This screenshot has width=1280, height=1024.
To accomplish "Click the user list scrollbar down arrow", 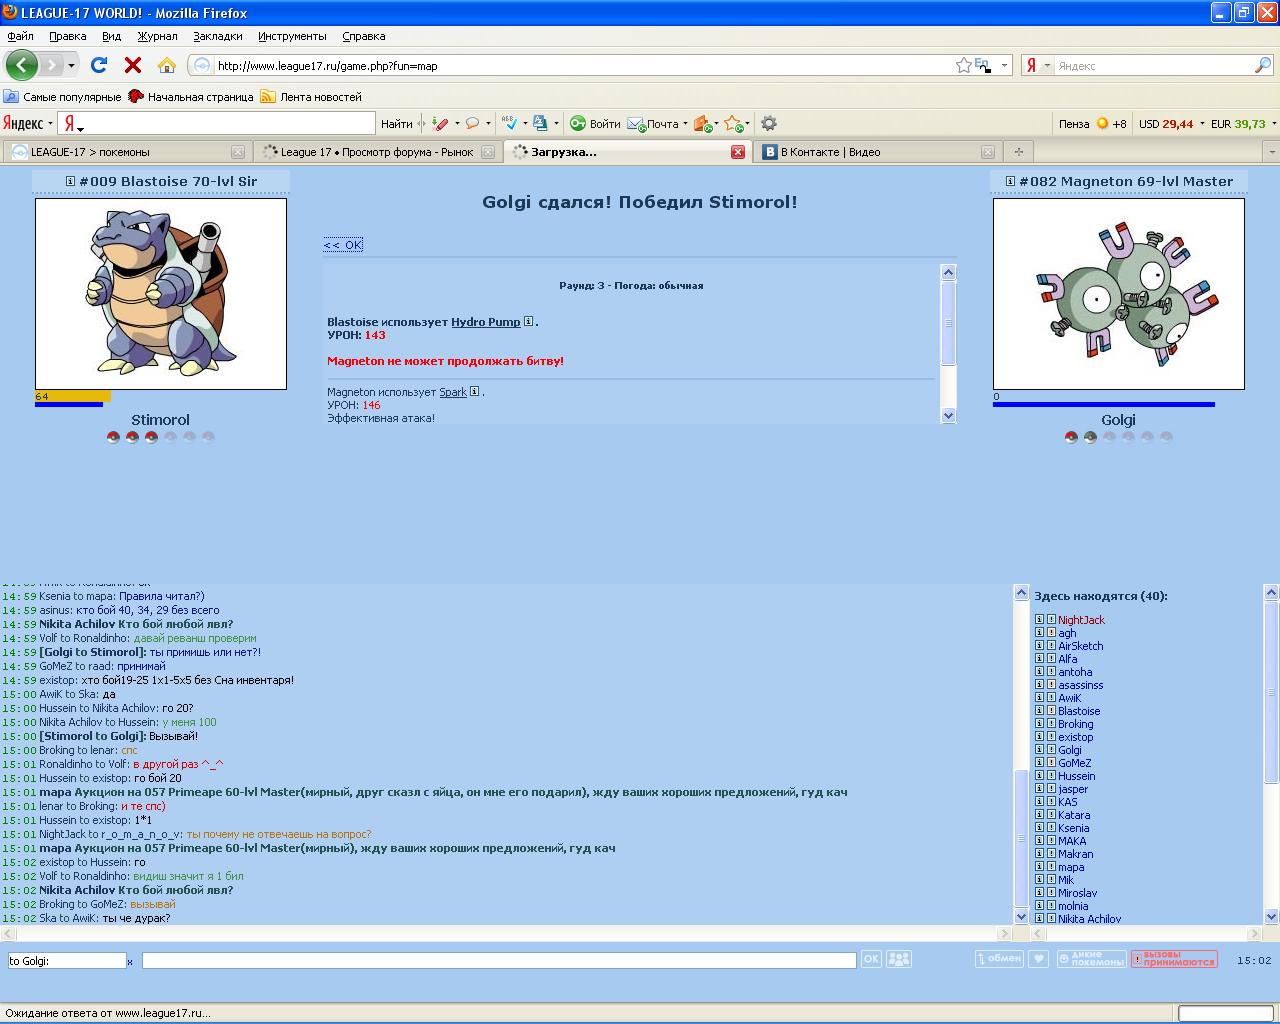I will click(1271, 916).
